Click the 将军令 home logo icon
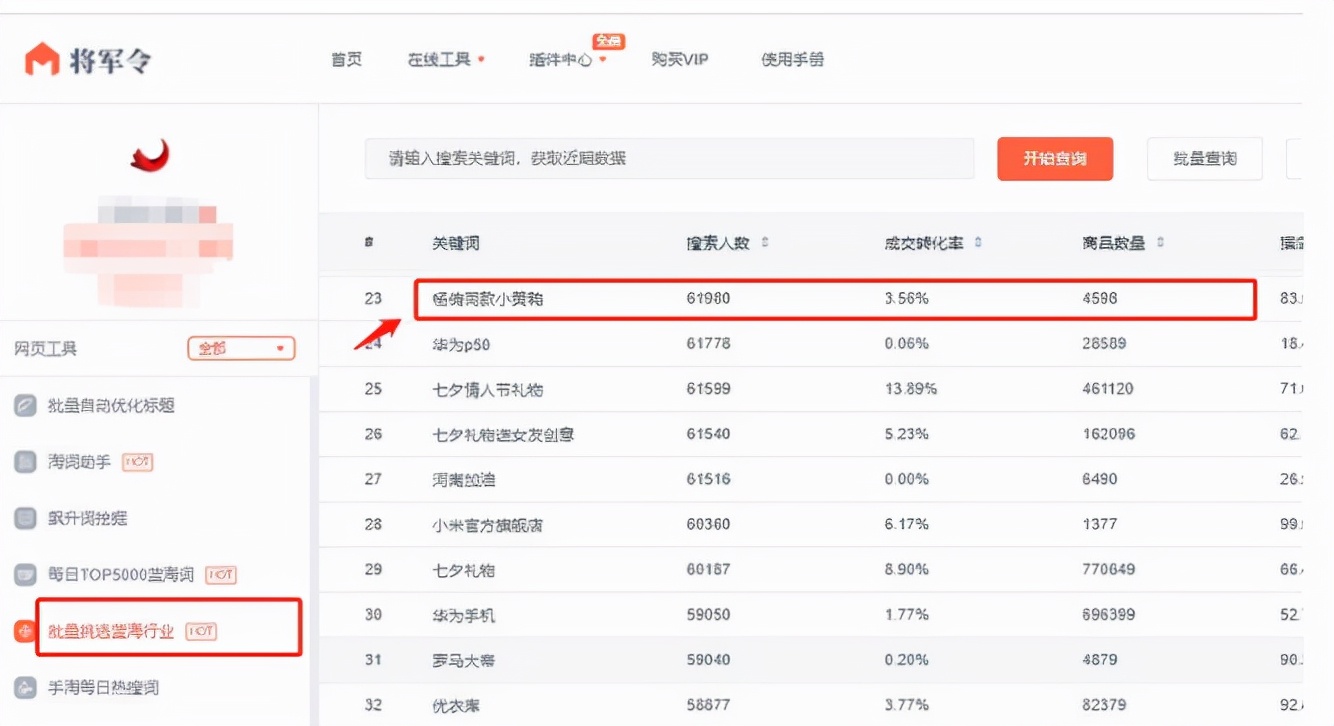Image resolution: width=1334 pixels, height=726 pixels. click(42, 58)
